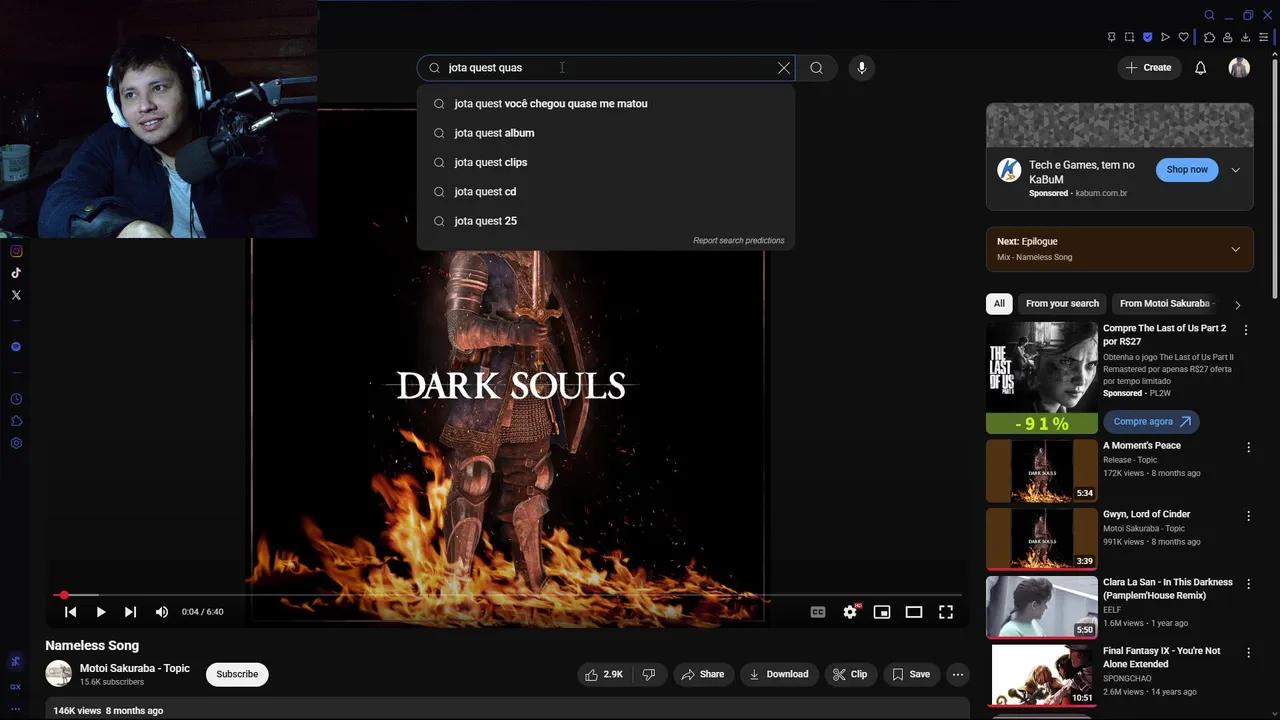Show more filter chips with the right arrow
The width and height of the screenshot is (1280, 720).
coord(1237,305)
